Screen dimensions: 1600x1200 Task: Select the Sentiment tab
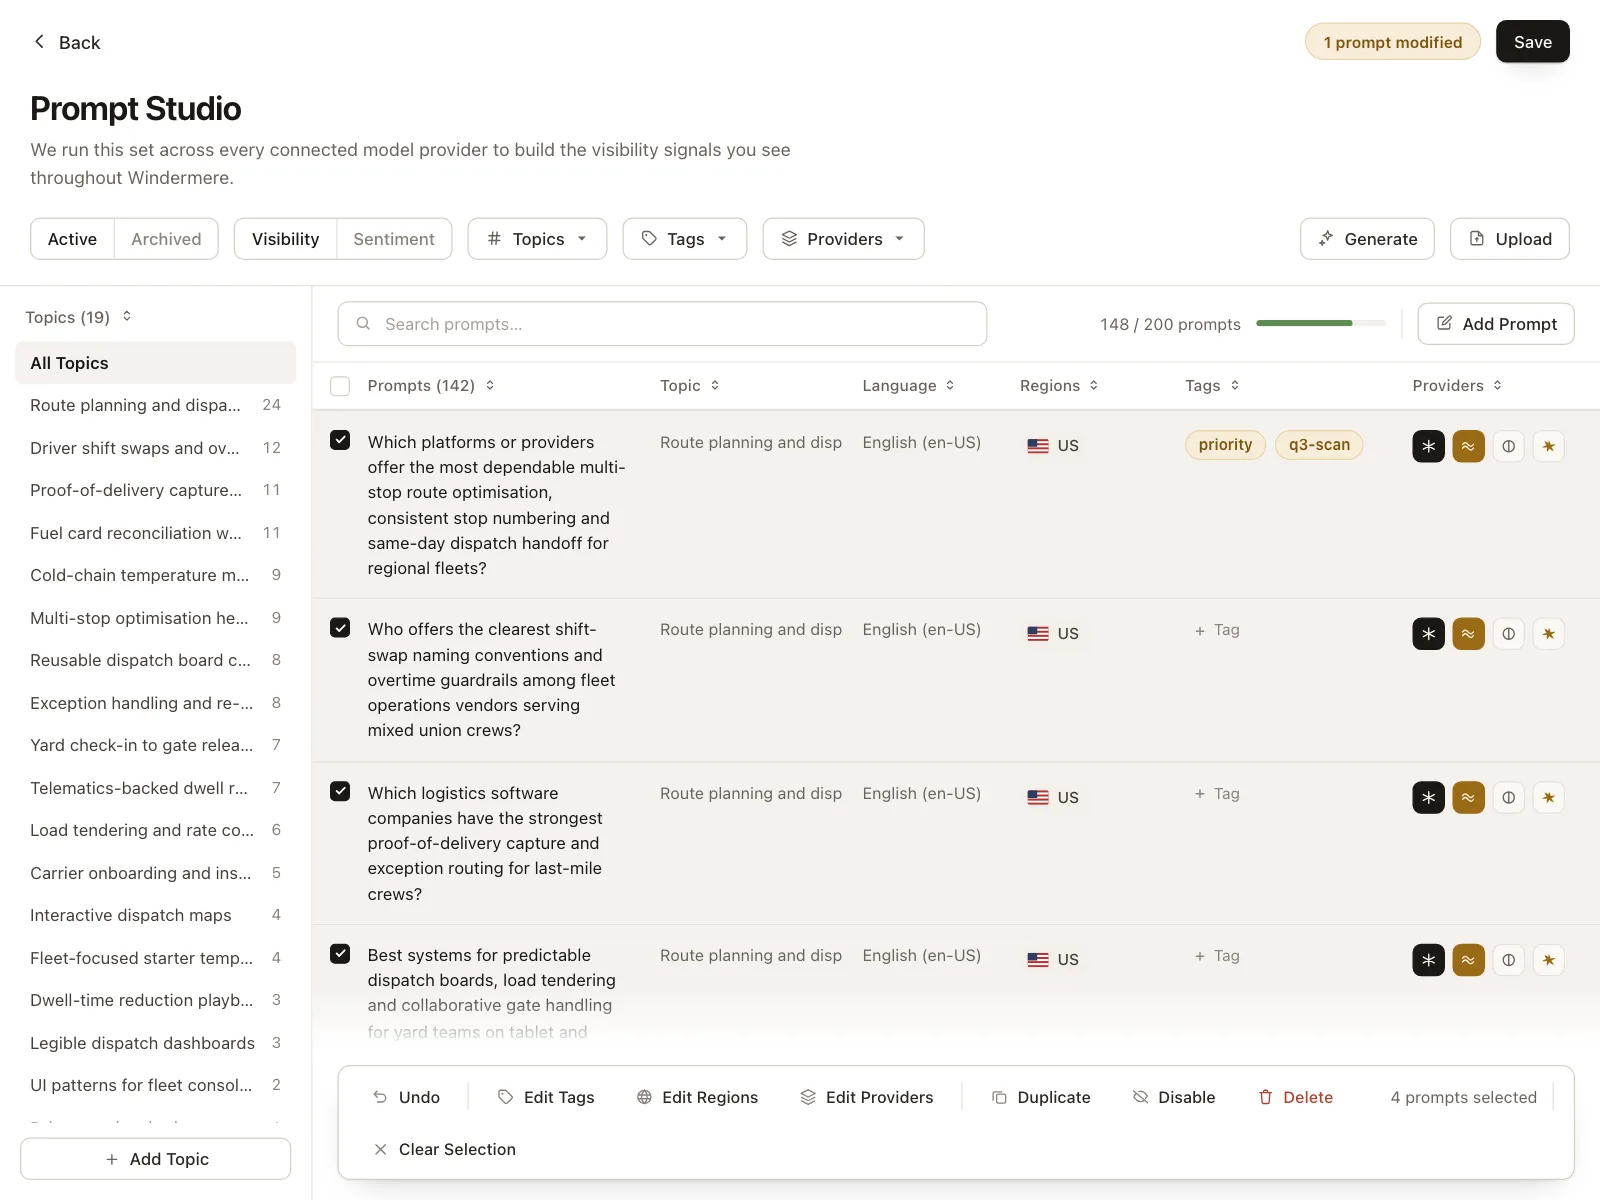(394, 239)
